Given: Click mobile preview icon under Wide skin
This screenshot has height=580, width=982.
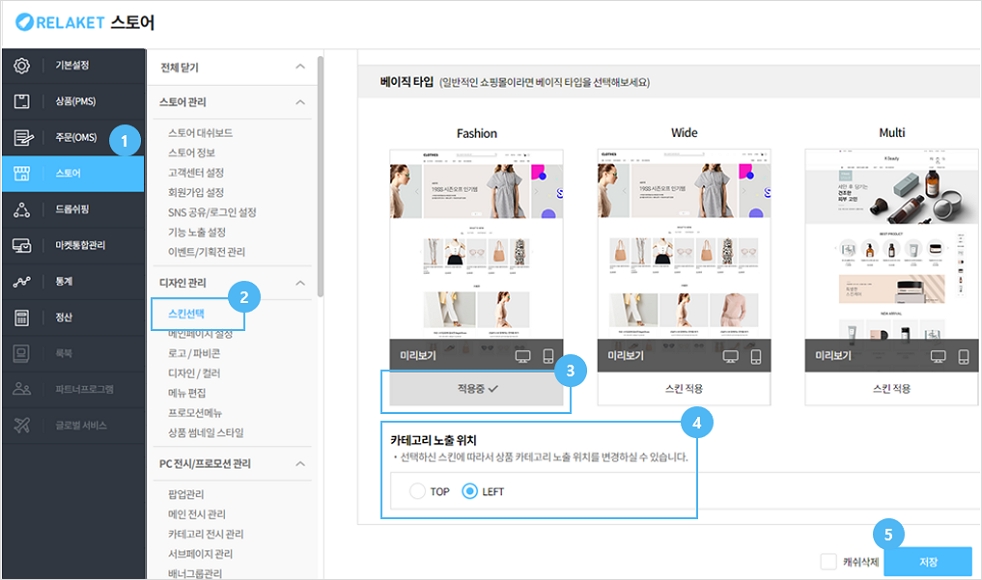Looking at the screenshot, I should [756, 356].
